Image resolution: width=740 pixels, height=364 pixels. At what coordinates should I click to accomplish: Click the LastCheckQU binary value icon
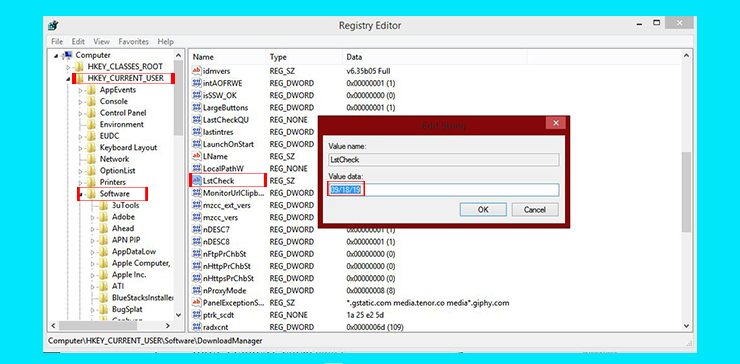pos(197,120)
